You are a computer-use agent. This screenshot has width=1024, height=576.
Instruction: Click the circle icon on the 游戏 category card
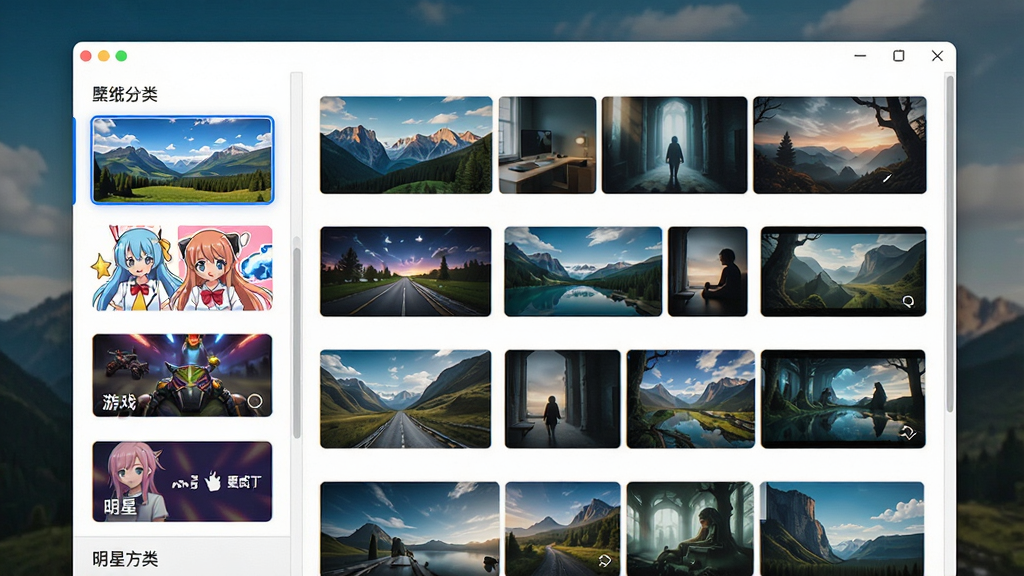click(x=255, y=401)
